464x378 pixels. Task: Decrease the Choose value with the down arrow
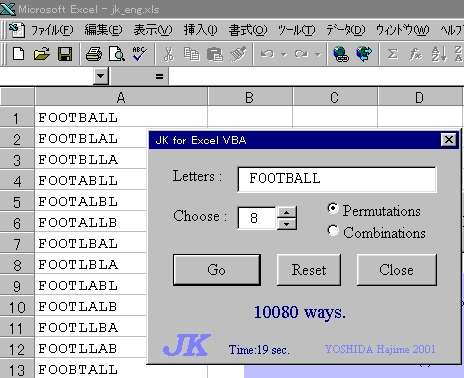[287, 224]
